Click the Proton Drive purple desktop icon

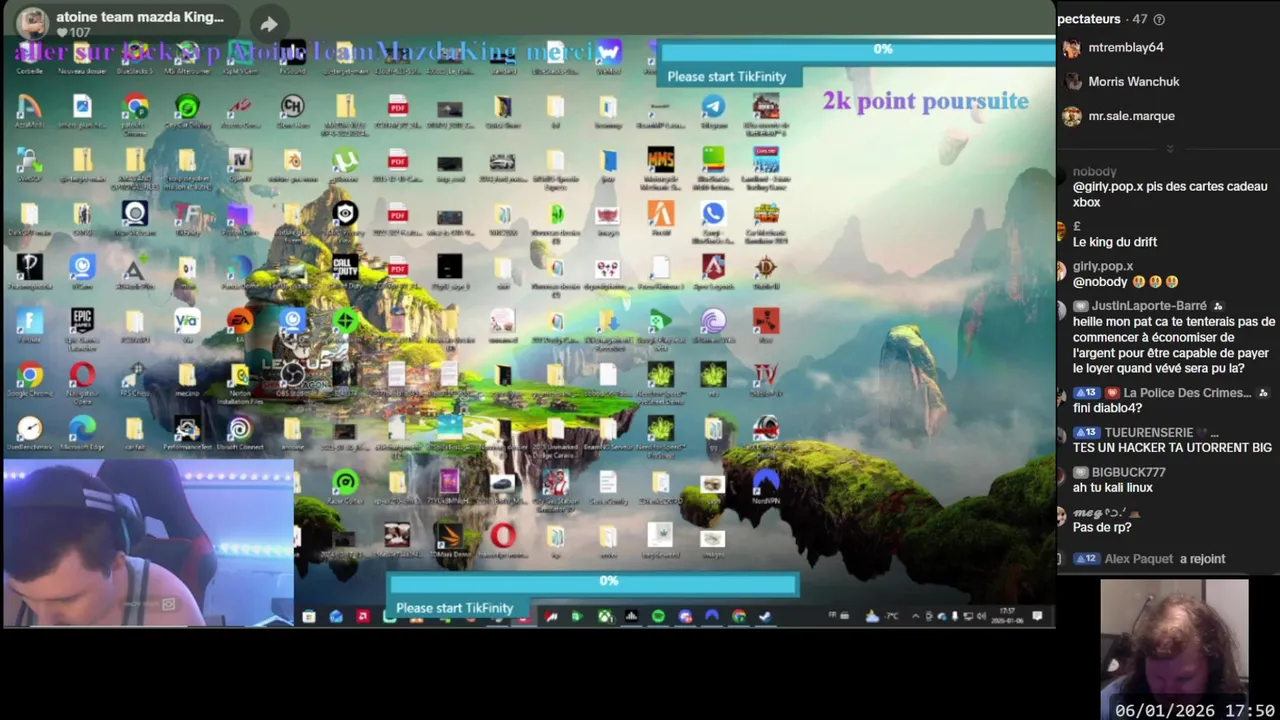239,217
